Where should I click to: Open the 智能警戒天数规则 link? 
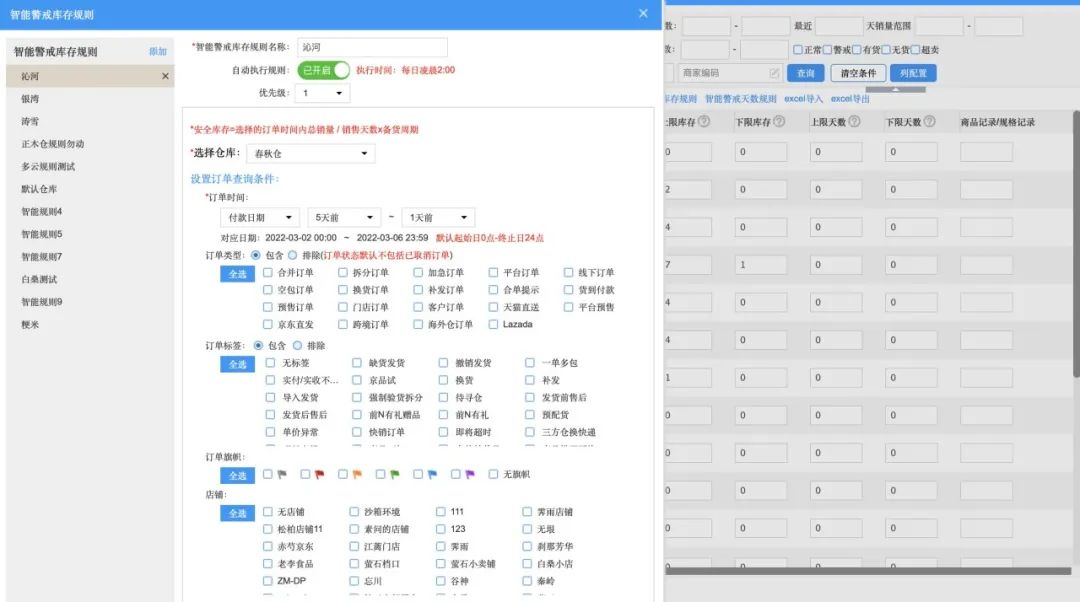pos(740,98)
